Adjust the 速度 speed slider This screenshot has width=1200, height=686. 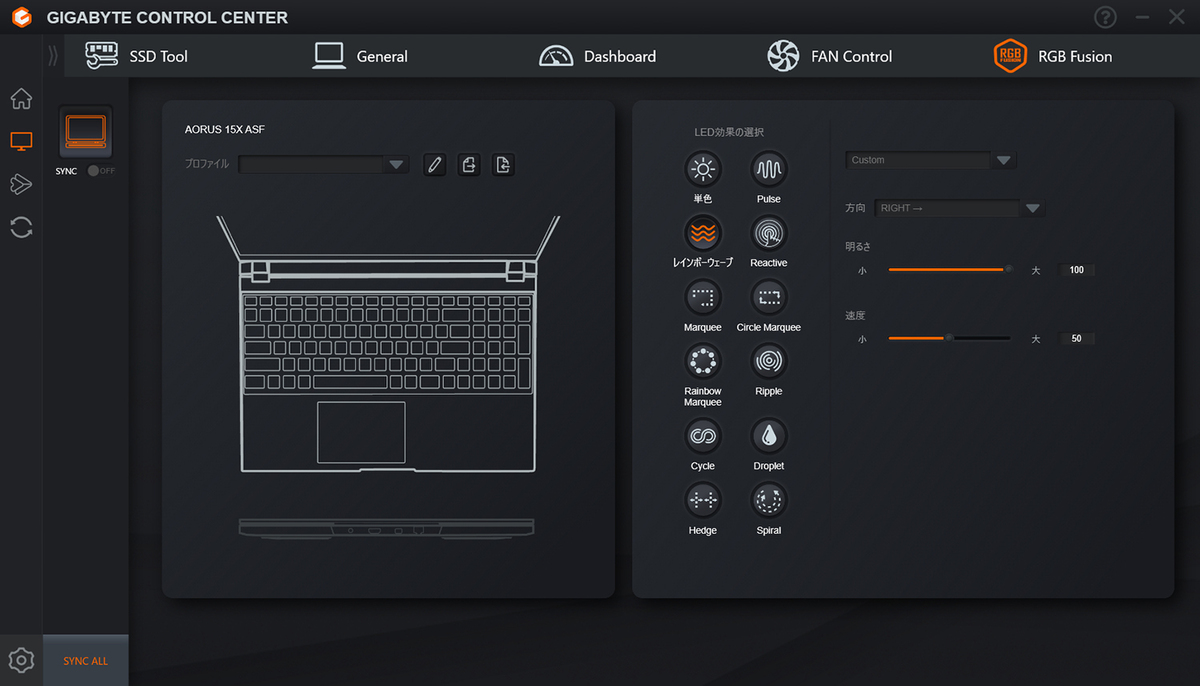(950, 338)
